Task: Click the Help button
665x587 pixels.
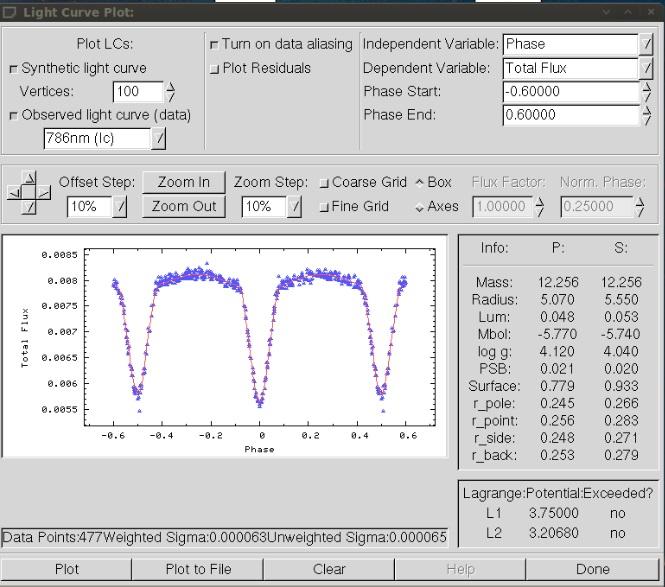Action: (x=461, y=569)
